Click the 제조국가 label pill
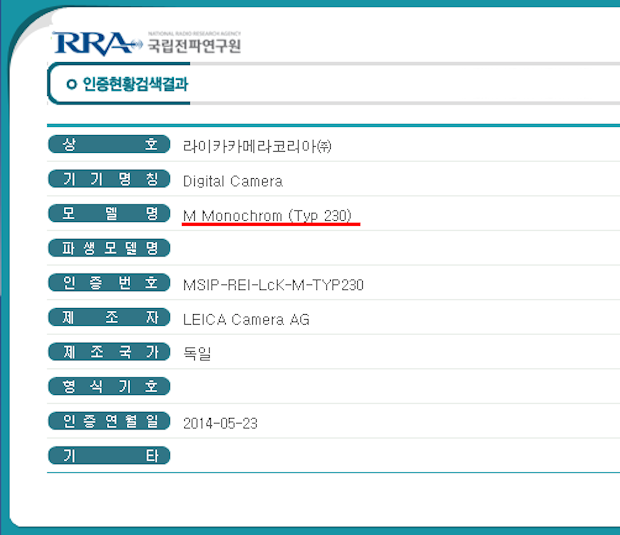Screen dimensions: 620x535 pos(109,352)
